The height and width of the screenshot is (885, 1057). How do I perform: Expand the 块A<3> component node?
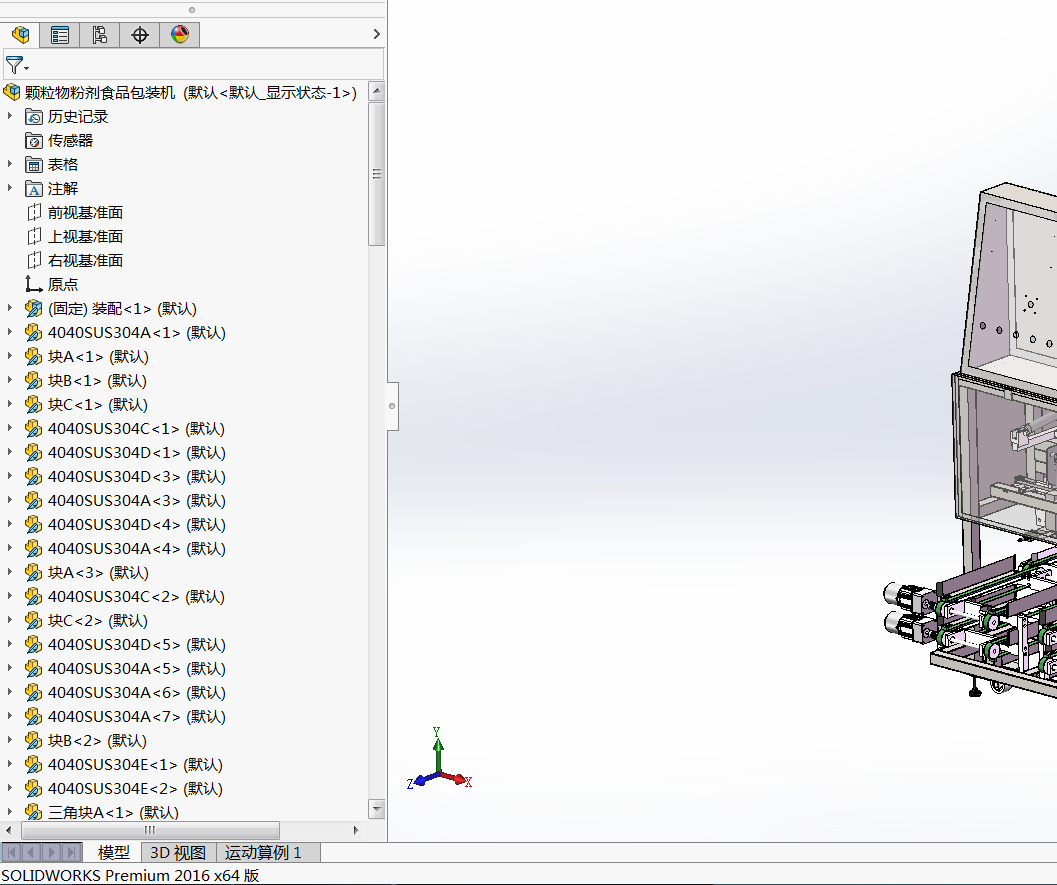click(x=9, y=572)
